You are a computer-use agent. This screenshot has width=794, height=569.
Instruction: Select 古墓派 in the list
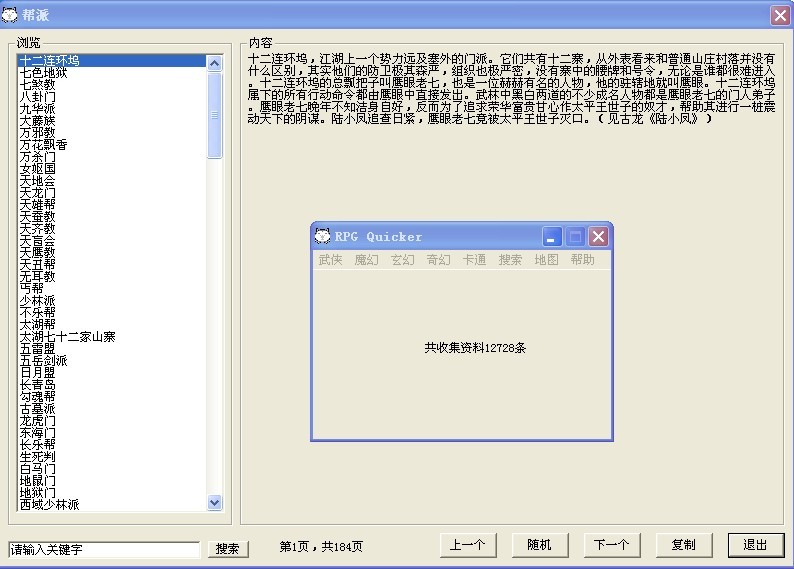112,409
